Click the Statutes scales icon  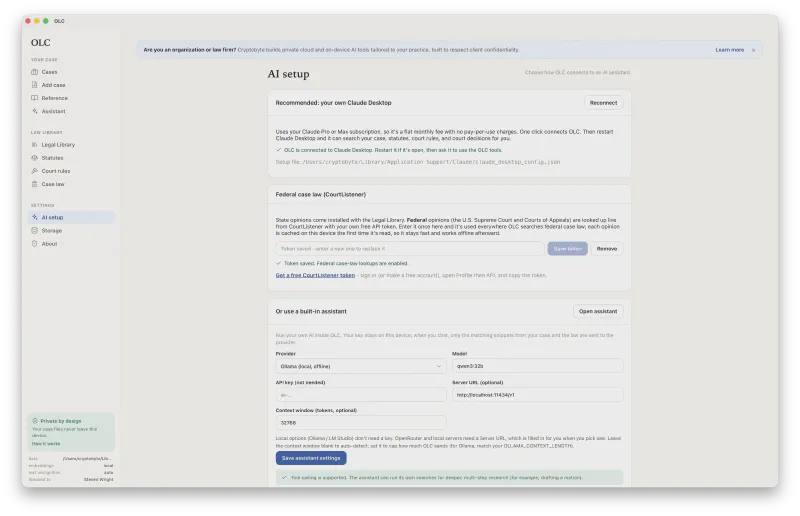(x=35, y=158)
